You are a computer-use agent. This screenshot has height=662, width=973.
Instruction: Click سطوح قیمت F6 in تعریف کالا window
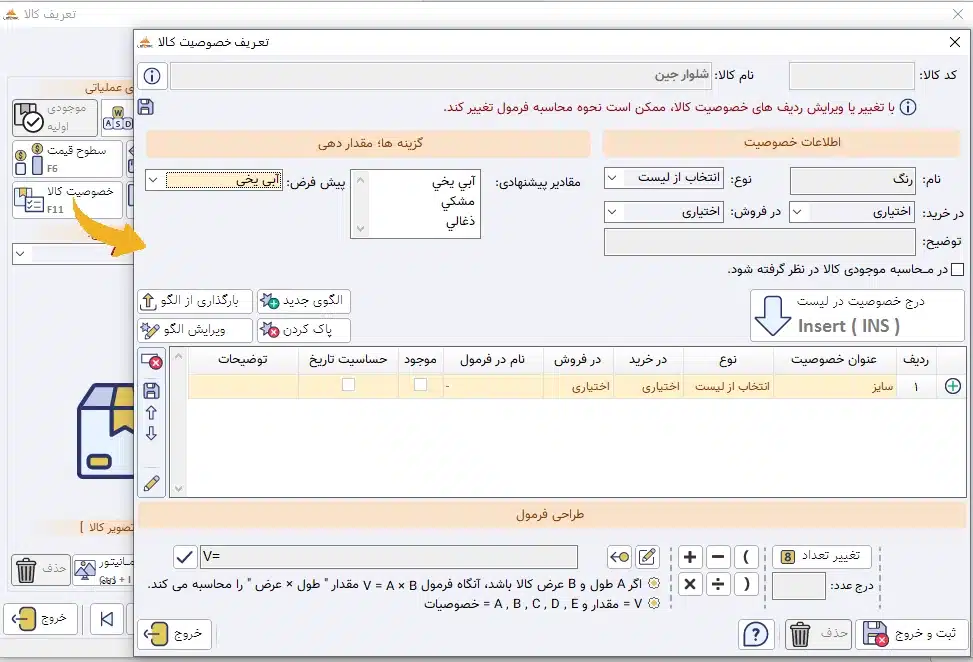pyautogui.click(x=67, y=159)
